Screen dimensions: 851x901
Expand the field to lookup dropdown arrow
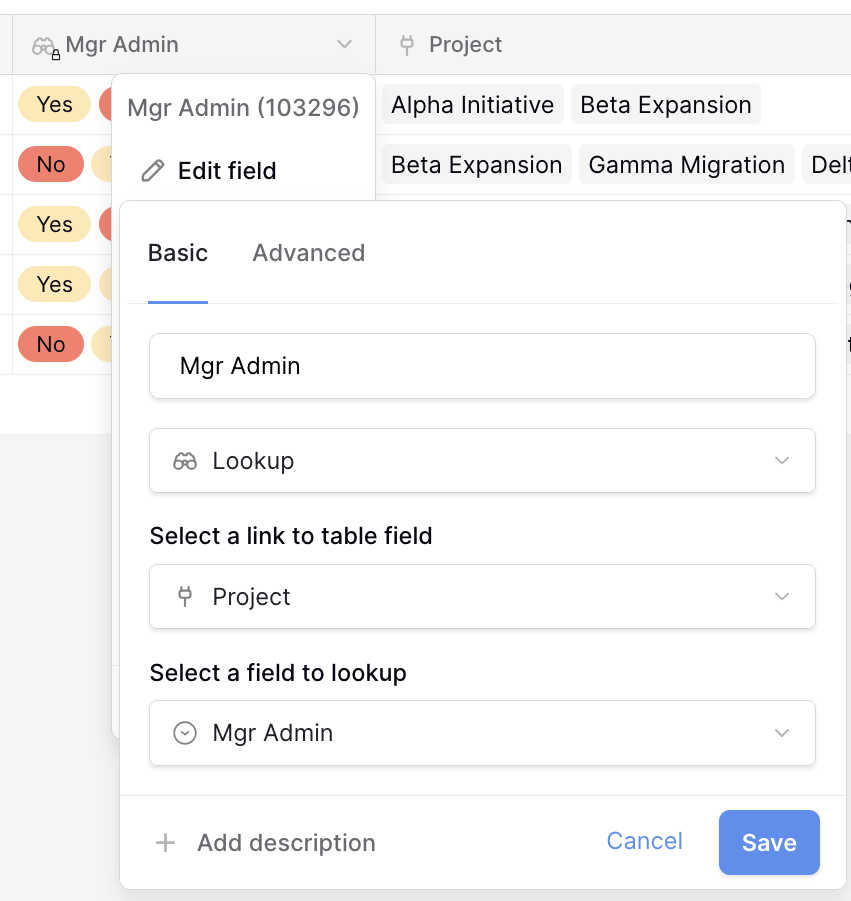click(x=781, y=733)
